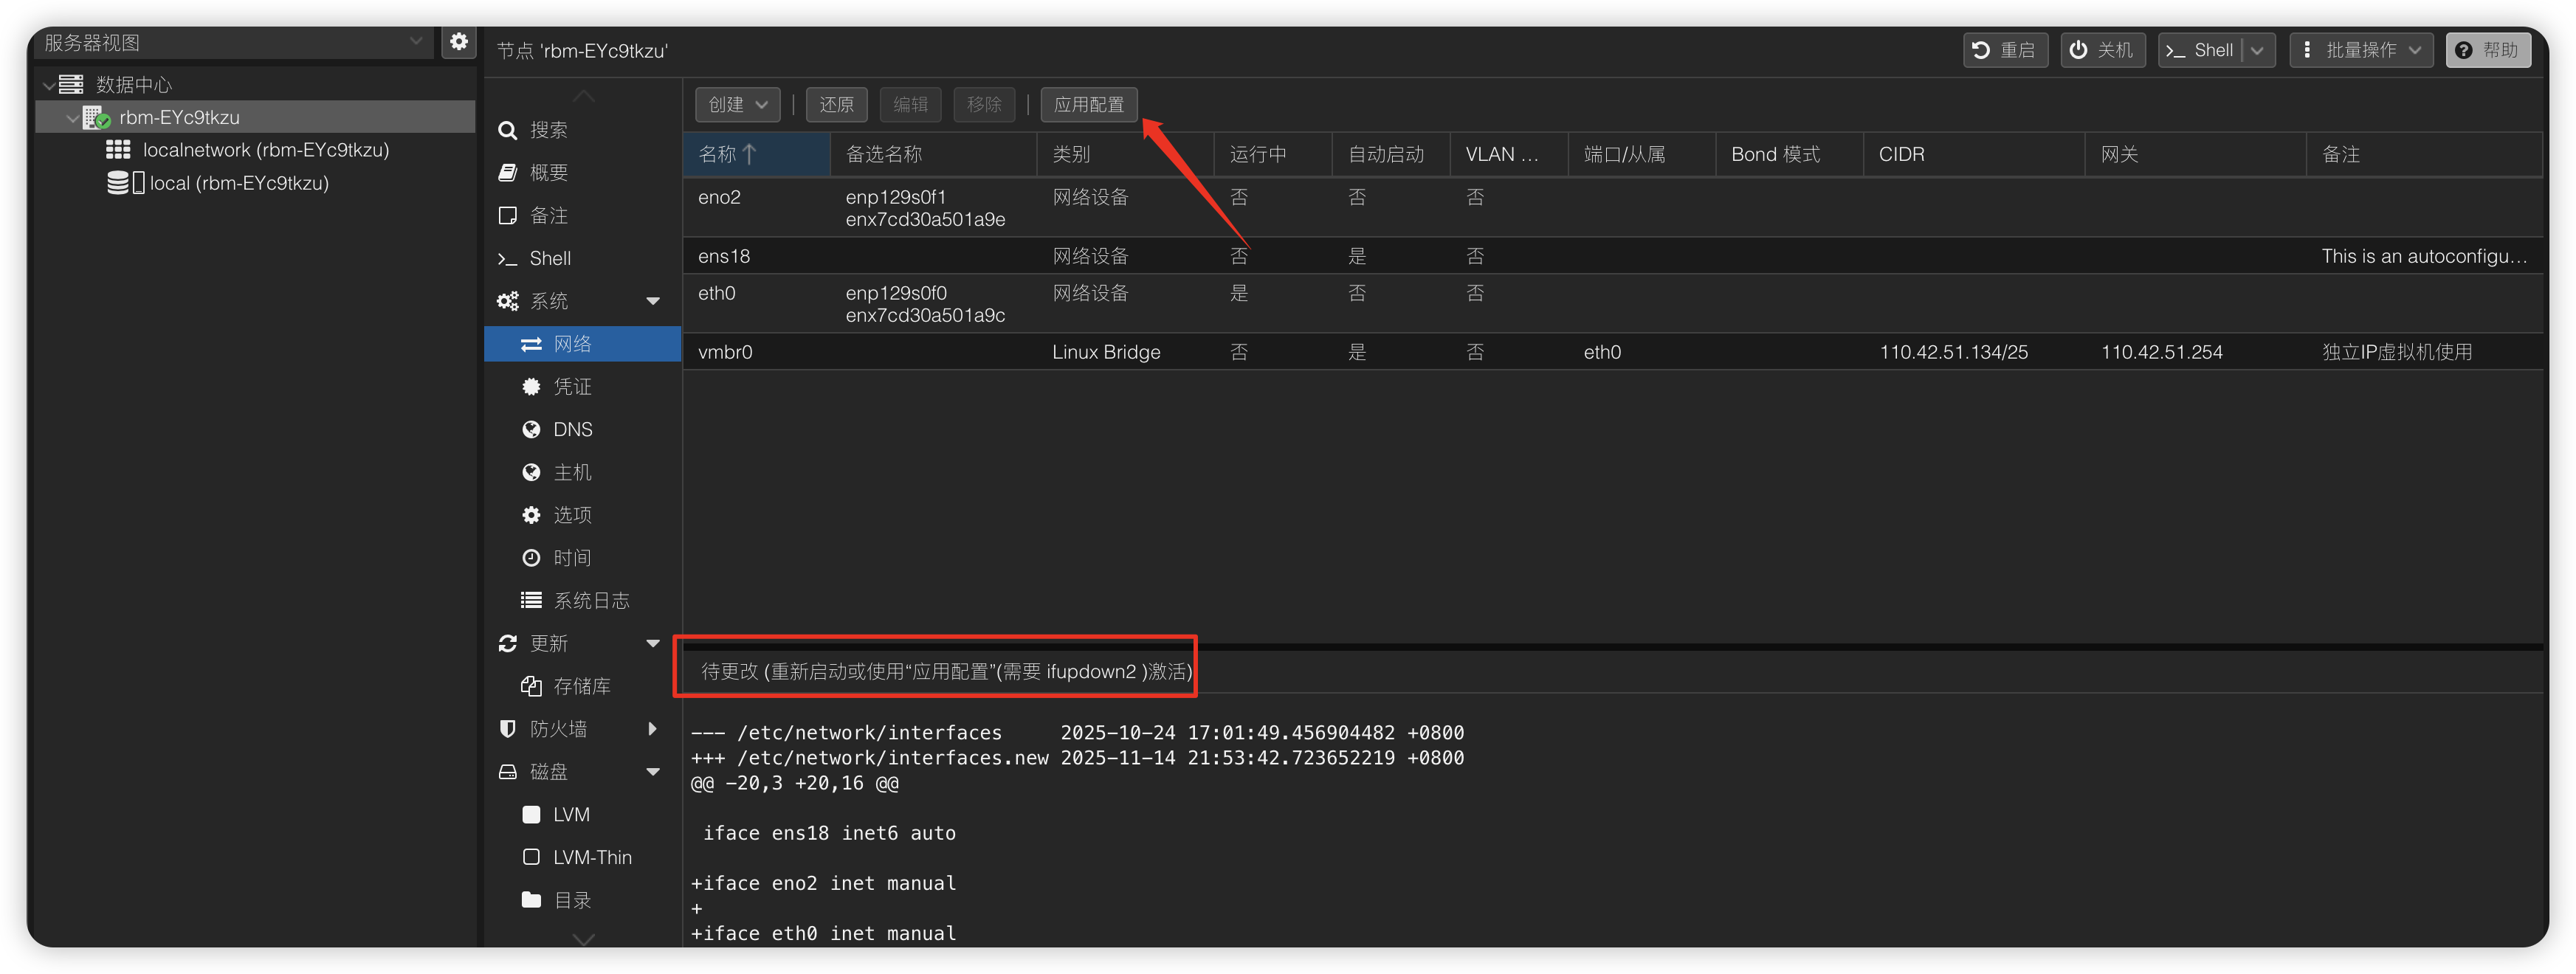Image resolution: width=2576 pixels, height=974 pixels.
Task: Open the Create (创建) dropdown button
Action: coord(737,105)
